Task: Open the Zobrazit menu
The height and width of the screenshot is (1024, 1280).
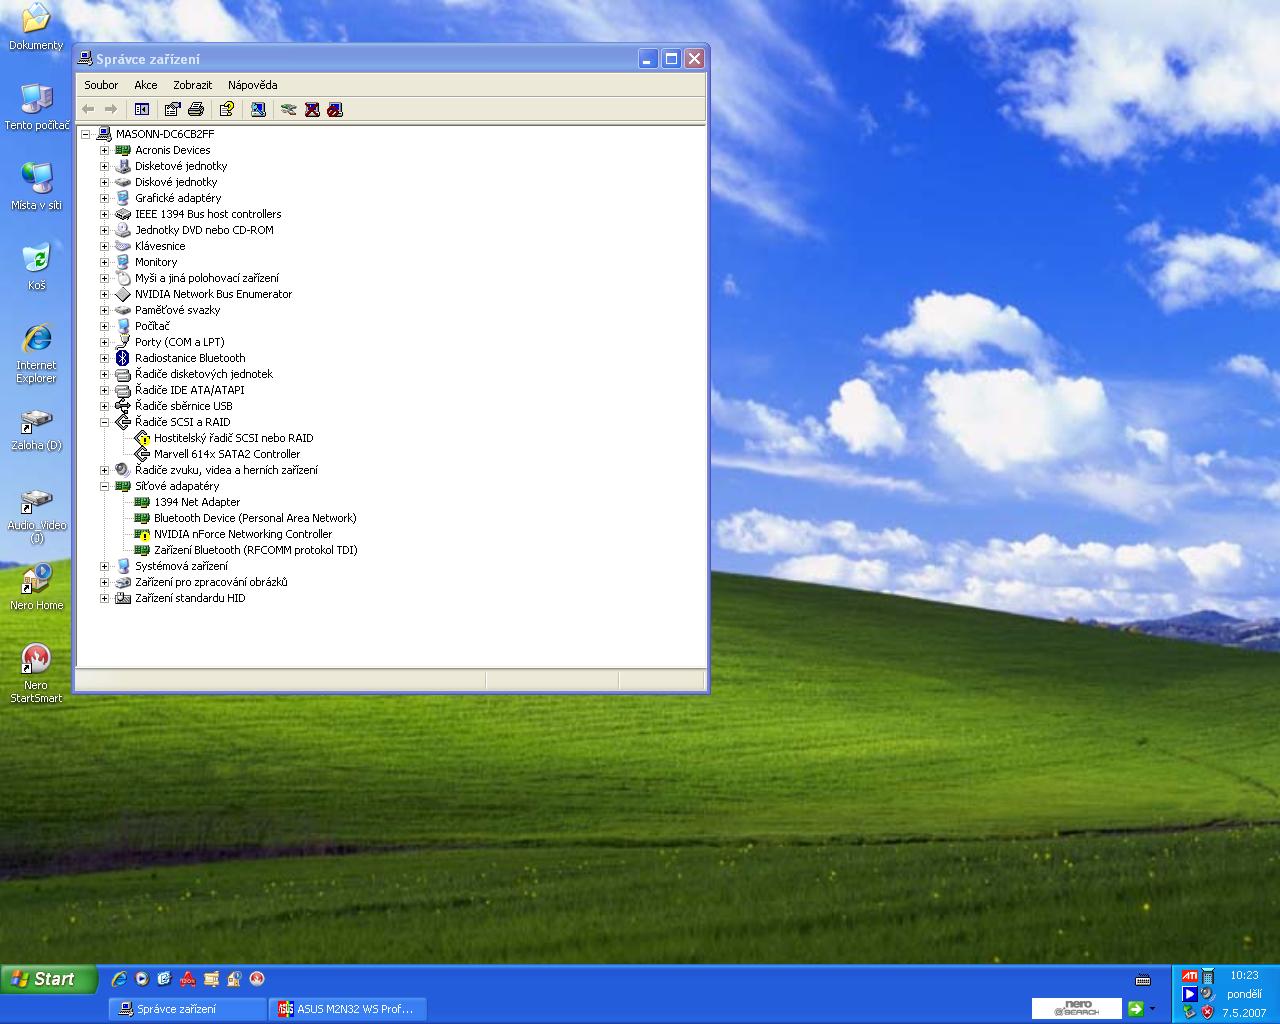Action: [192, 85]
